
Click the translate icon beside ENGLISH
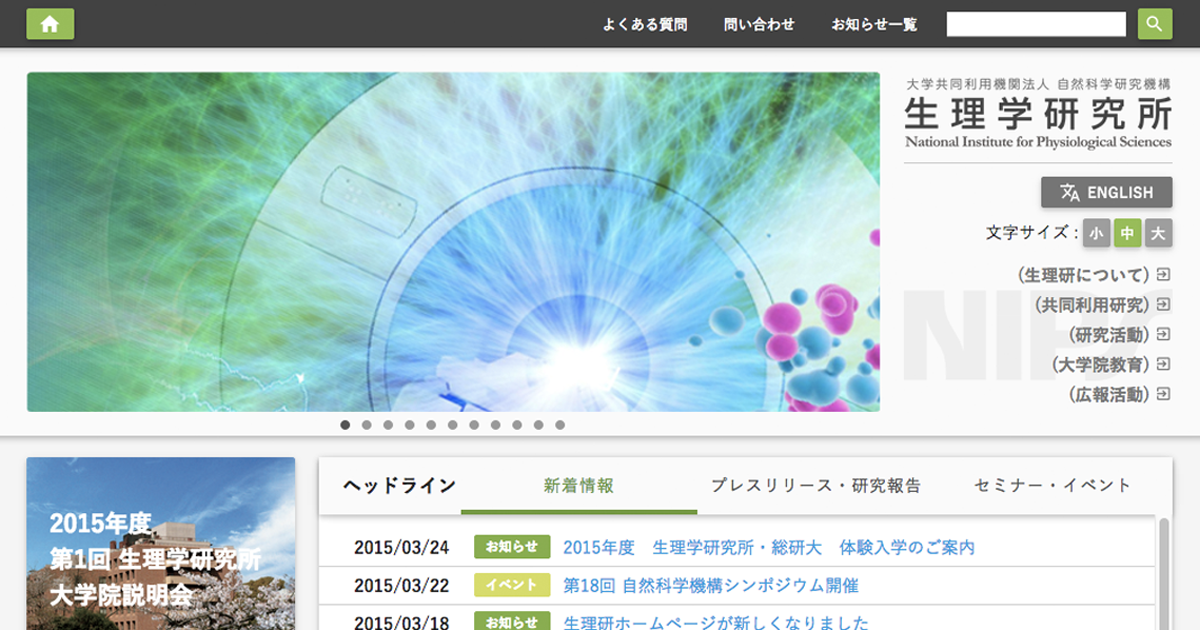(1070, 192)
